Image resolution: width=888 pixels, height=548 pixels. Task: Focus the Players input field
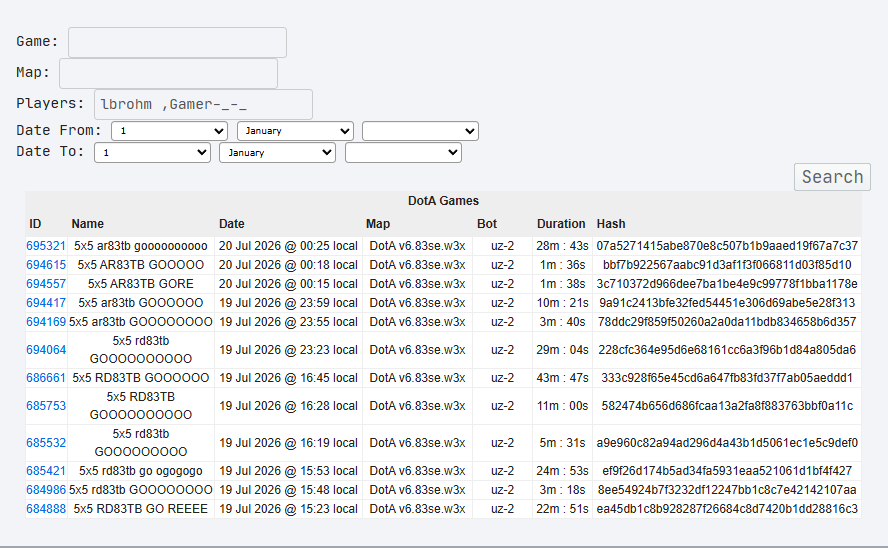pyautogui.click(x=203, y=104)
